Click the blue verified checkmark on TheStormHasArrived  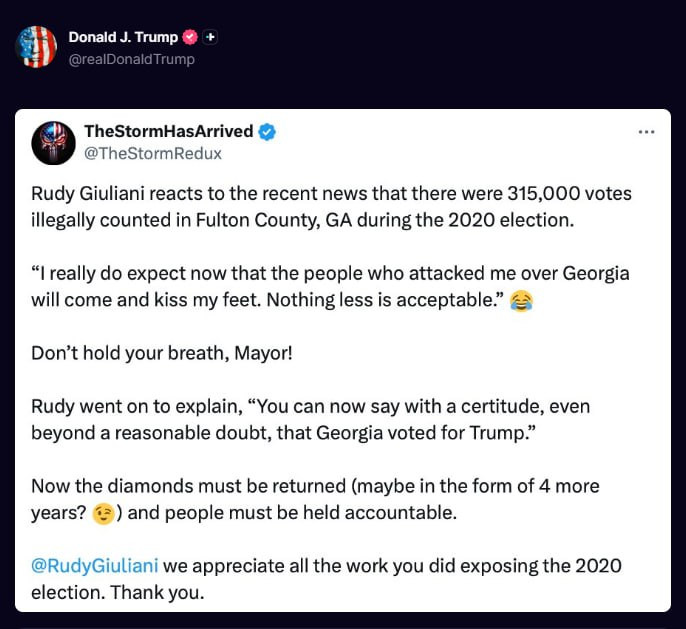268,132
